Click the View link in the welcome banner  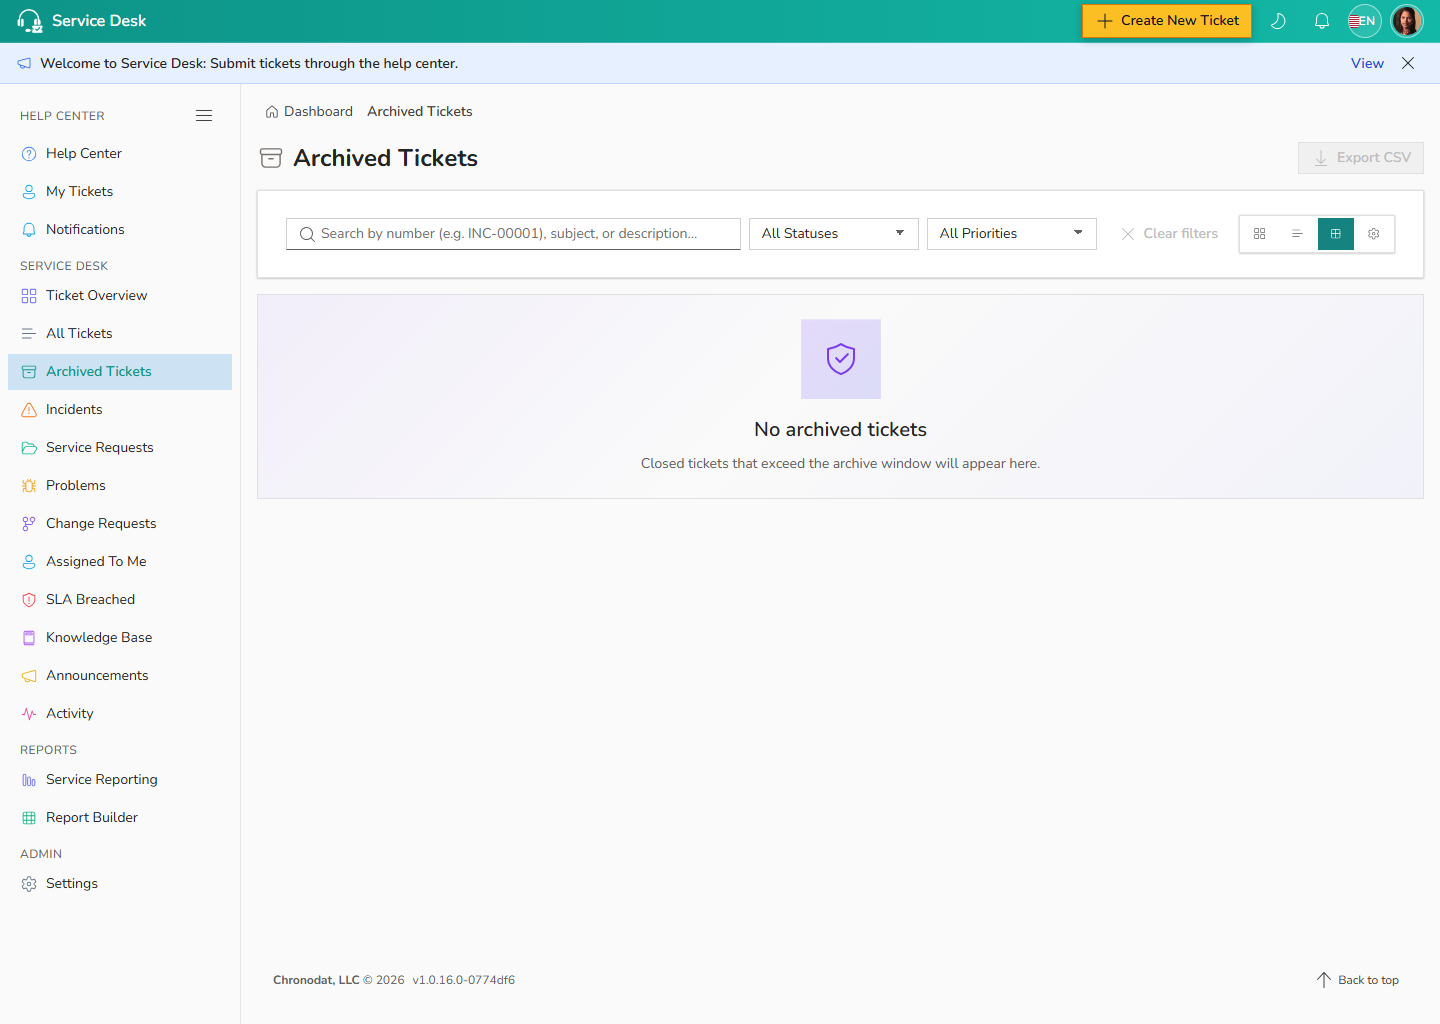1367,63
